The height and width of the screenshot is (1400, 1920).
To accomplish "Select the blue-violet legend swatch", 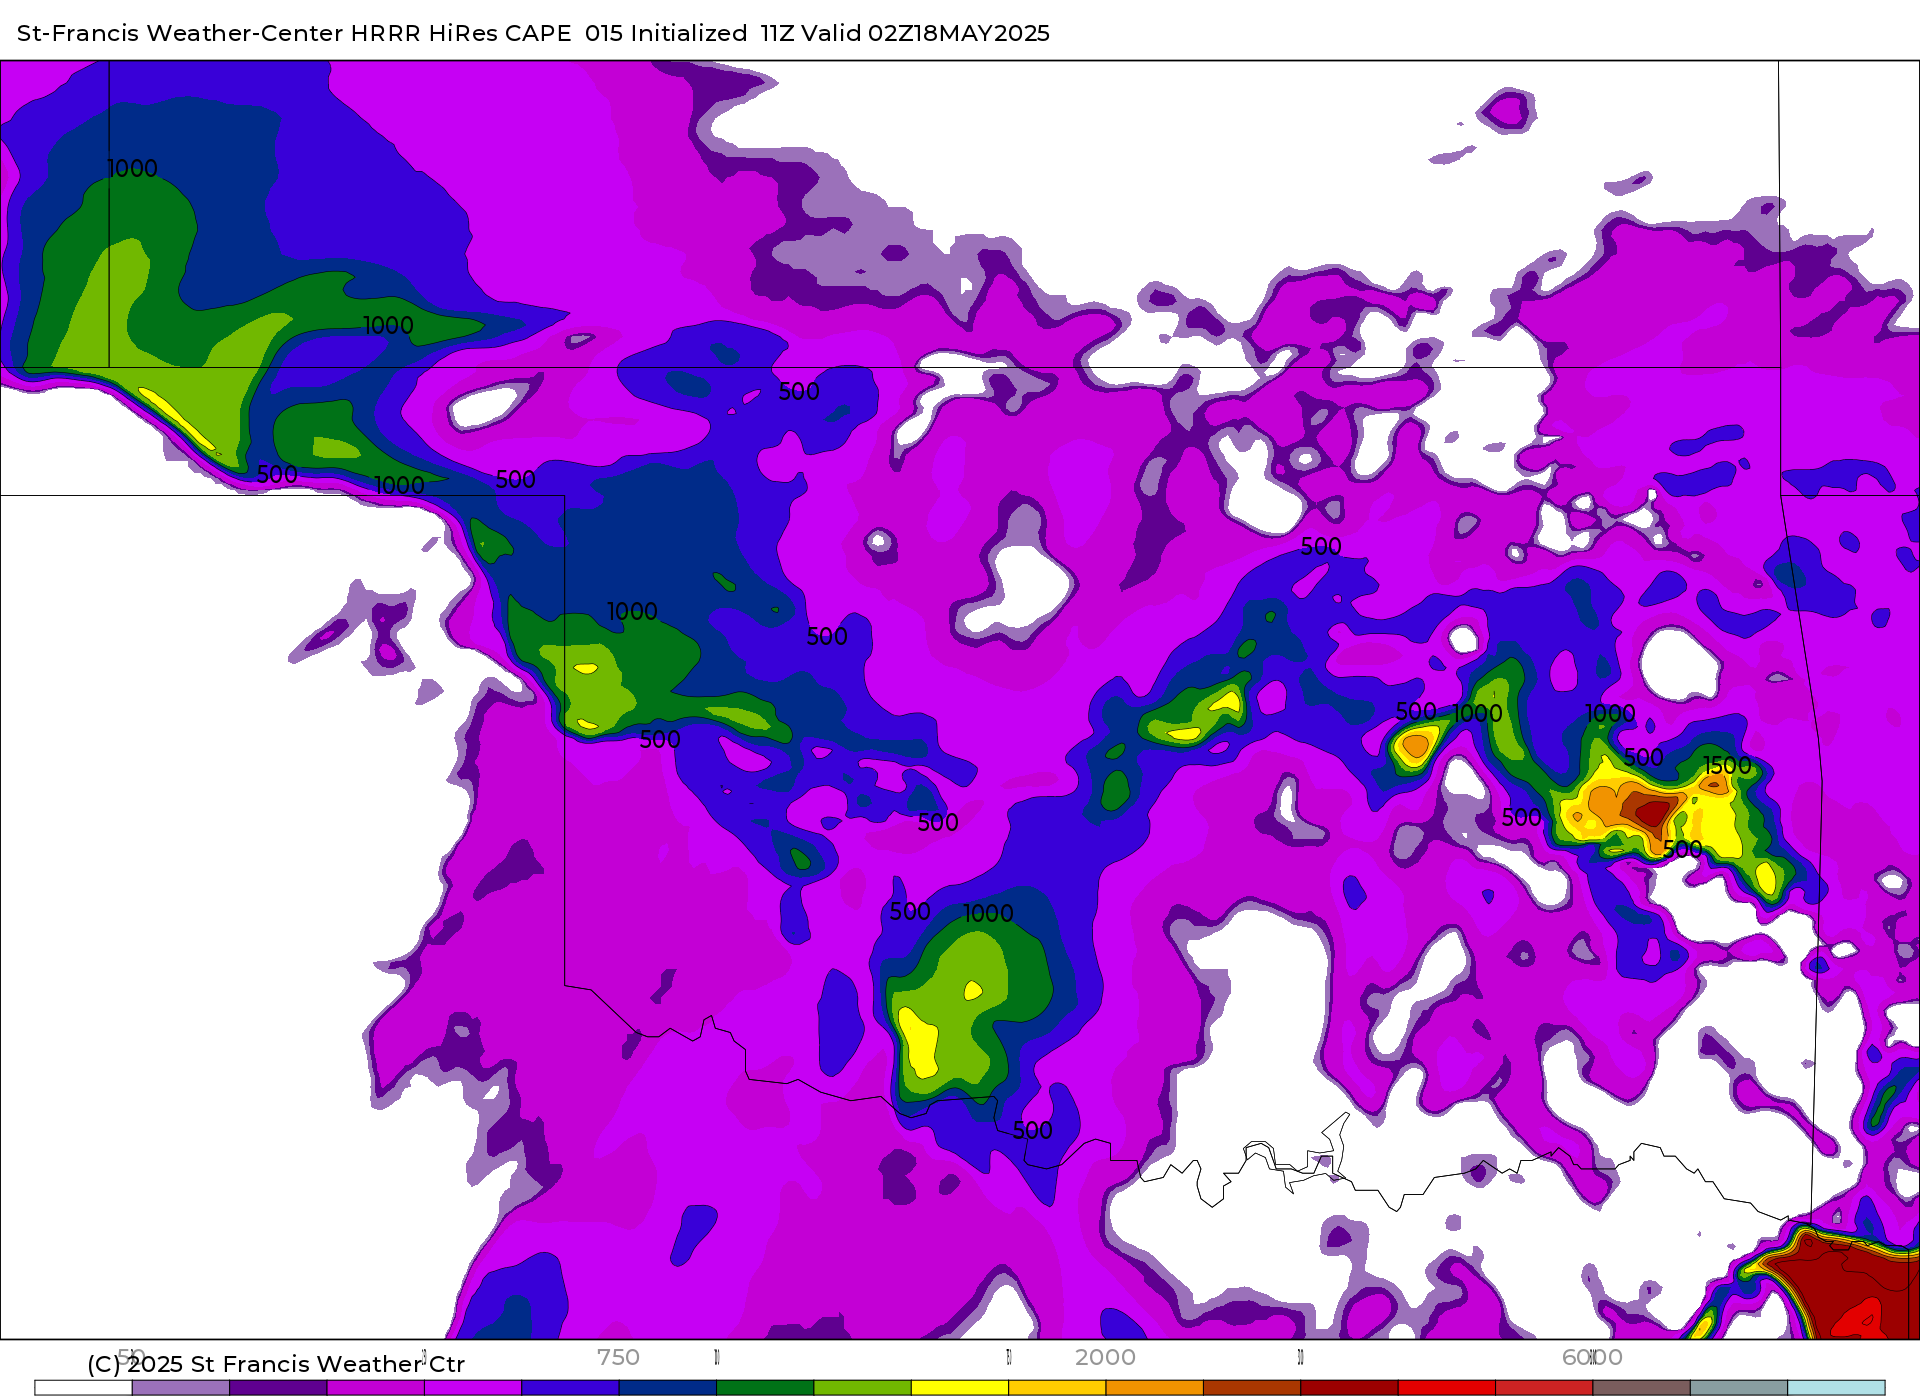I will coord(570,1388).
